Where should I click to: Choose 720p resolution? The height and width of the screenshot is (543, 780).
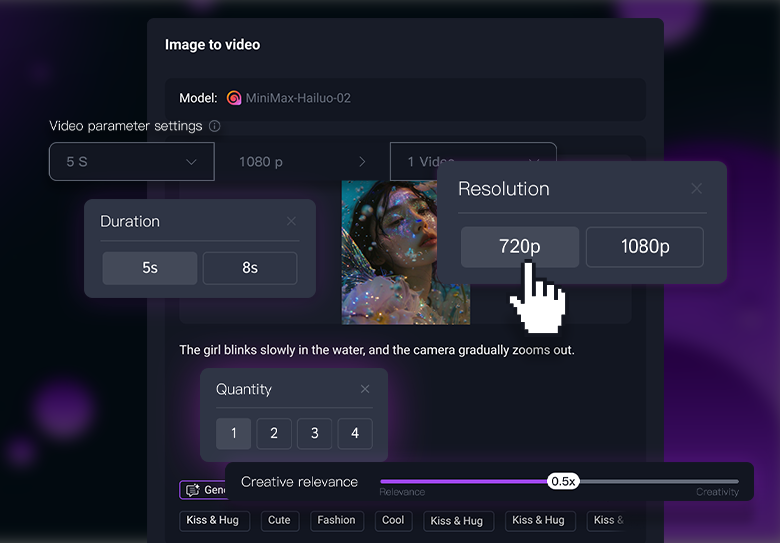[x=519, y=247]
